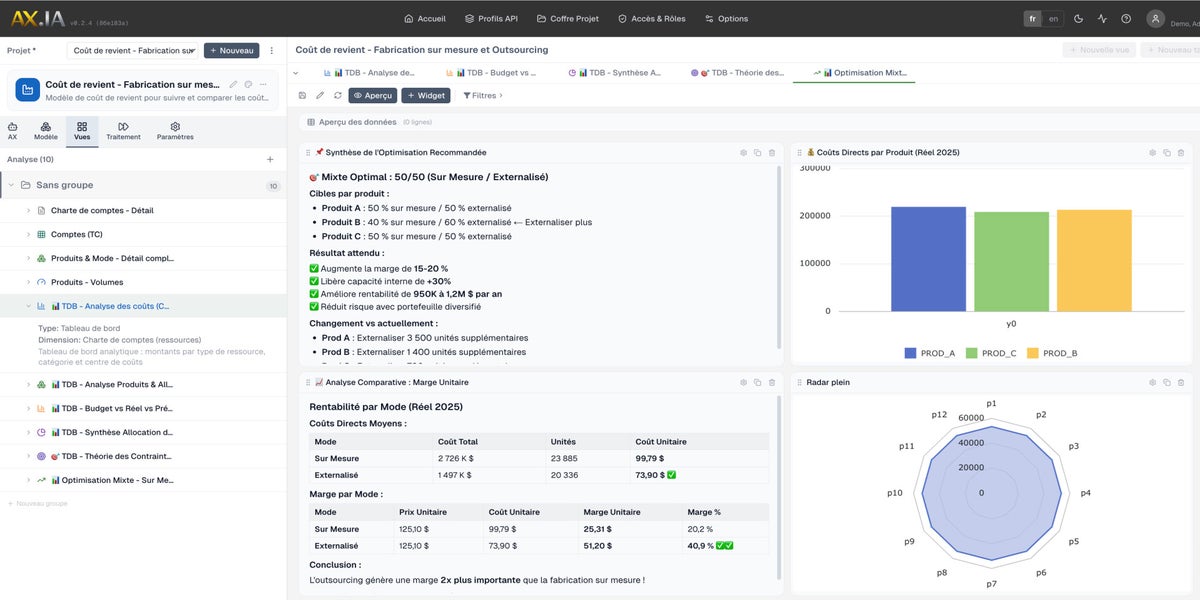Open the Traitement section icon
The width and height of the screenshot is (1200, 600).
123,131
